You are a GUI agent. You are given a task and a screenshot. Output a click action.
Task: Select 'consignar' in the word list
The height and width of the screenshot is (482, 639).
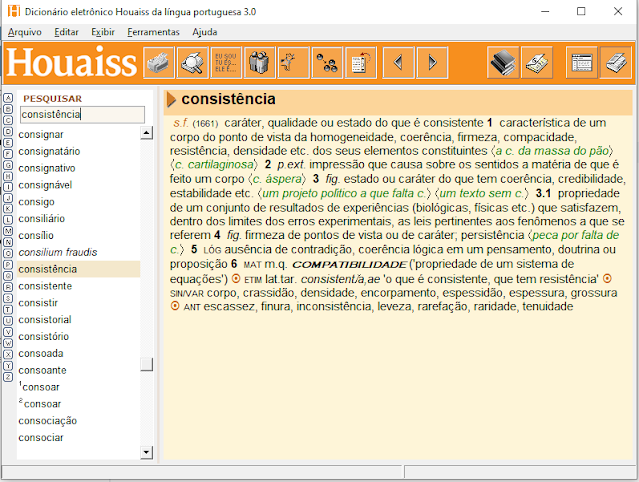pyautogui.click(x=41, y=134)
